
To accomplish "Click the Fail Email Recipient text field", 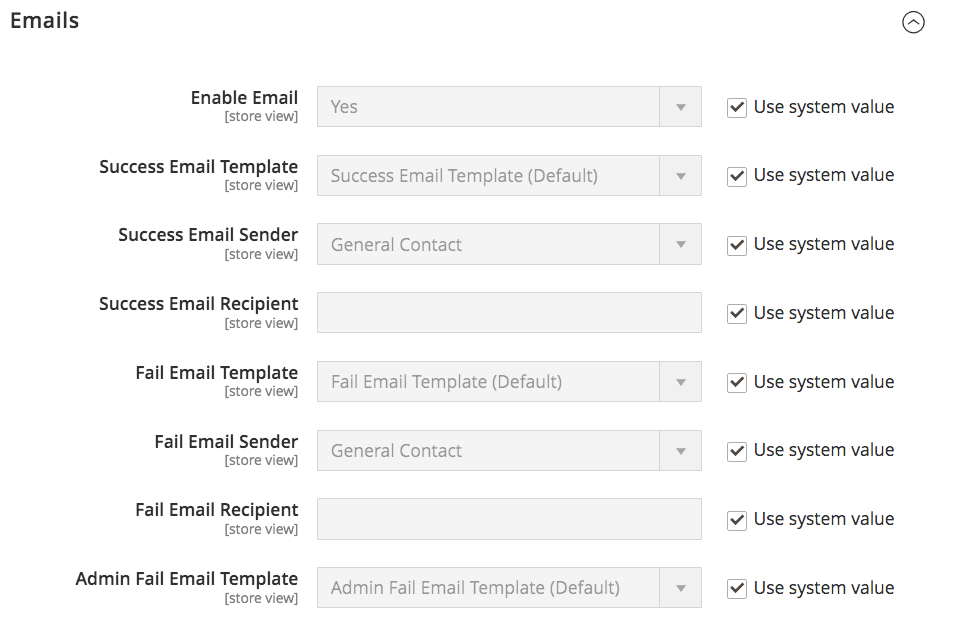I will point(509,519).
